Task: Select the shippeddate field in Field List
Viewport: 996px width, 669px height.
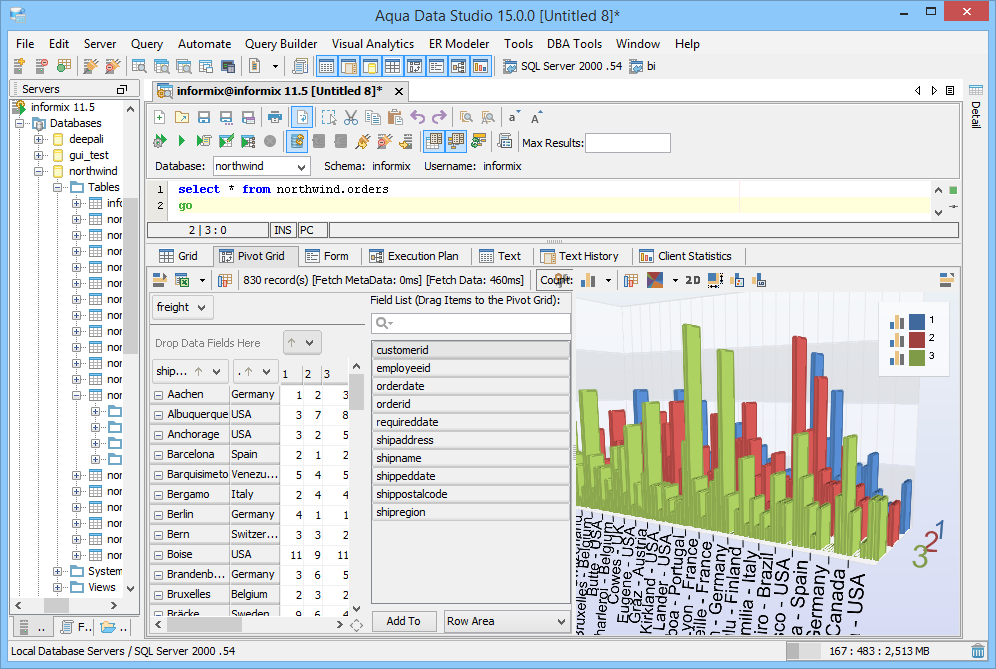Action: click(x=471, y=476)
